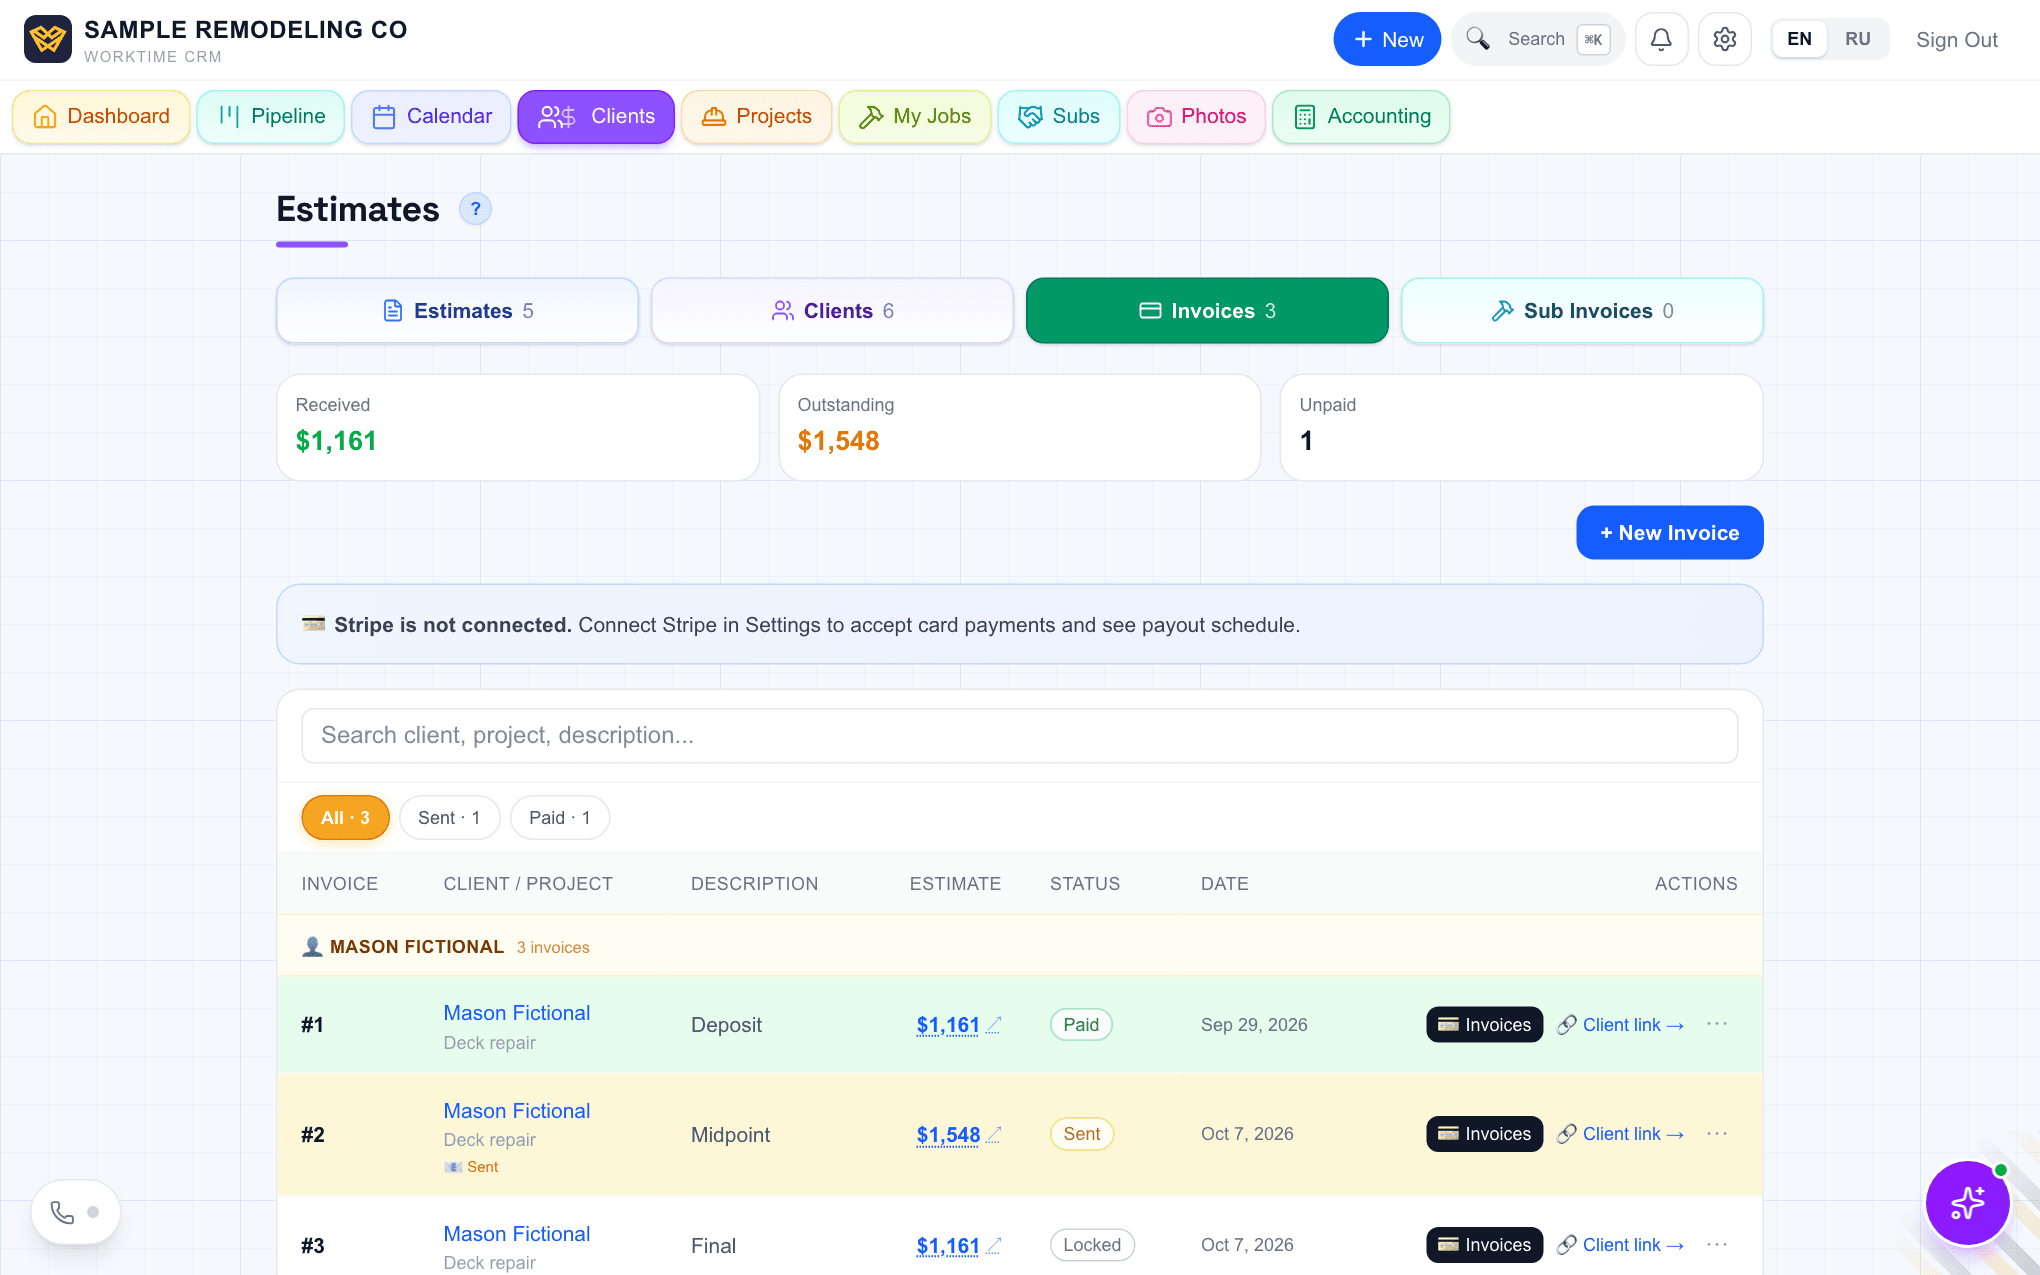Click the Paid status badge
Image resolution: width=2040 pixels, height=1275 pixels.
[1081, 1025]
